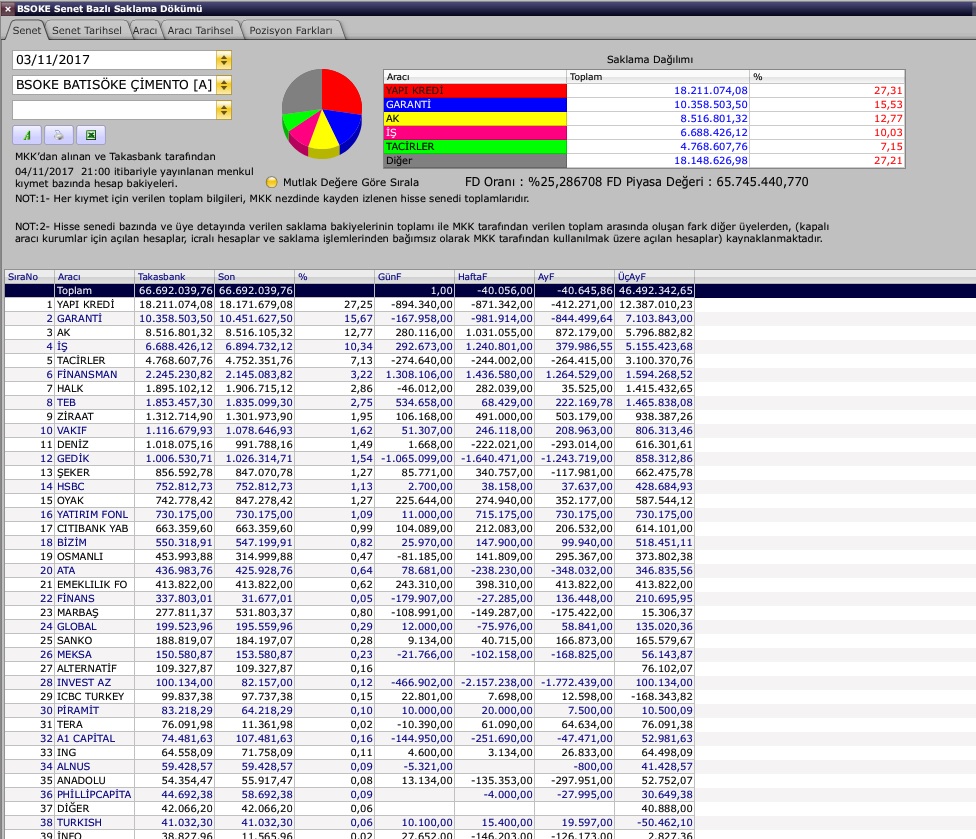Image resolution: width=976 pixels, height=839 pixels.
Task: Sort the table by the Takasbank column header
Action: pos(174,277)
